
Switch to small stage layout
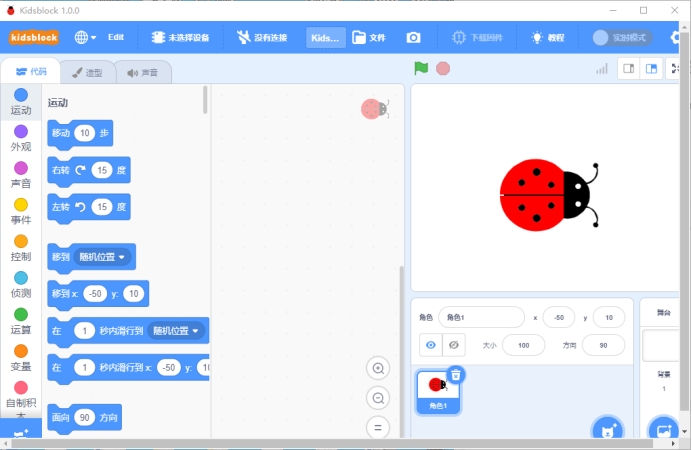click(628, 68)
